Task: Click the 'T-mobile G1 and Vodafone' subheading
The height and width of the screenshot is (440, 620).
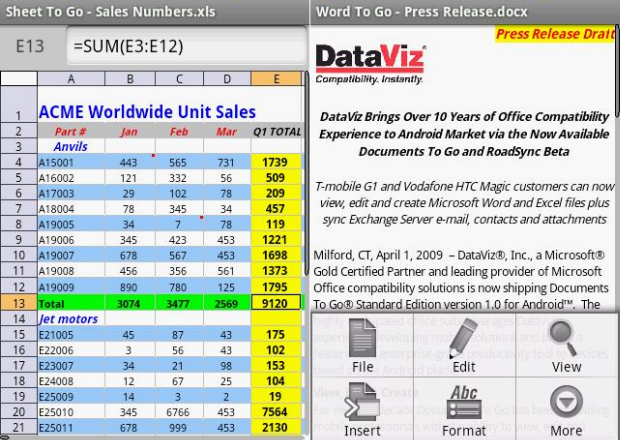Action: tap(464, 202)
